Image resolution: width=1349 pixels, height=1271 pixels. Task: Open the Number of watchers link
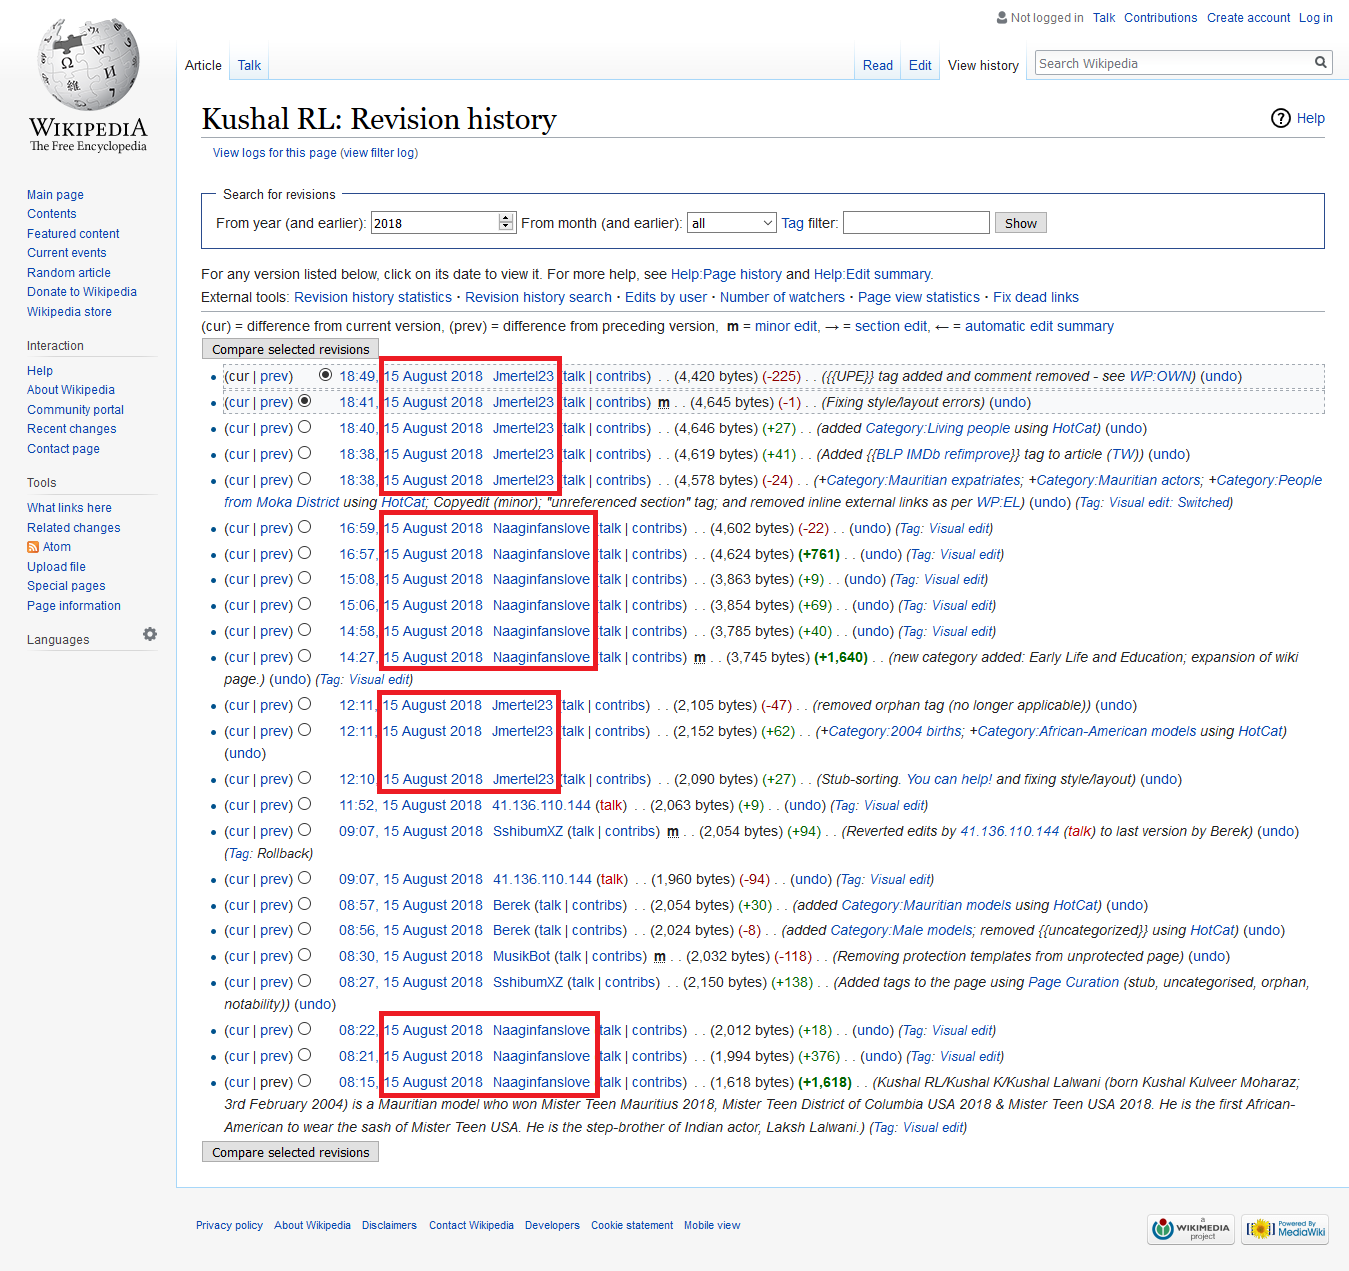(782, 297)
